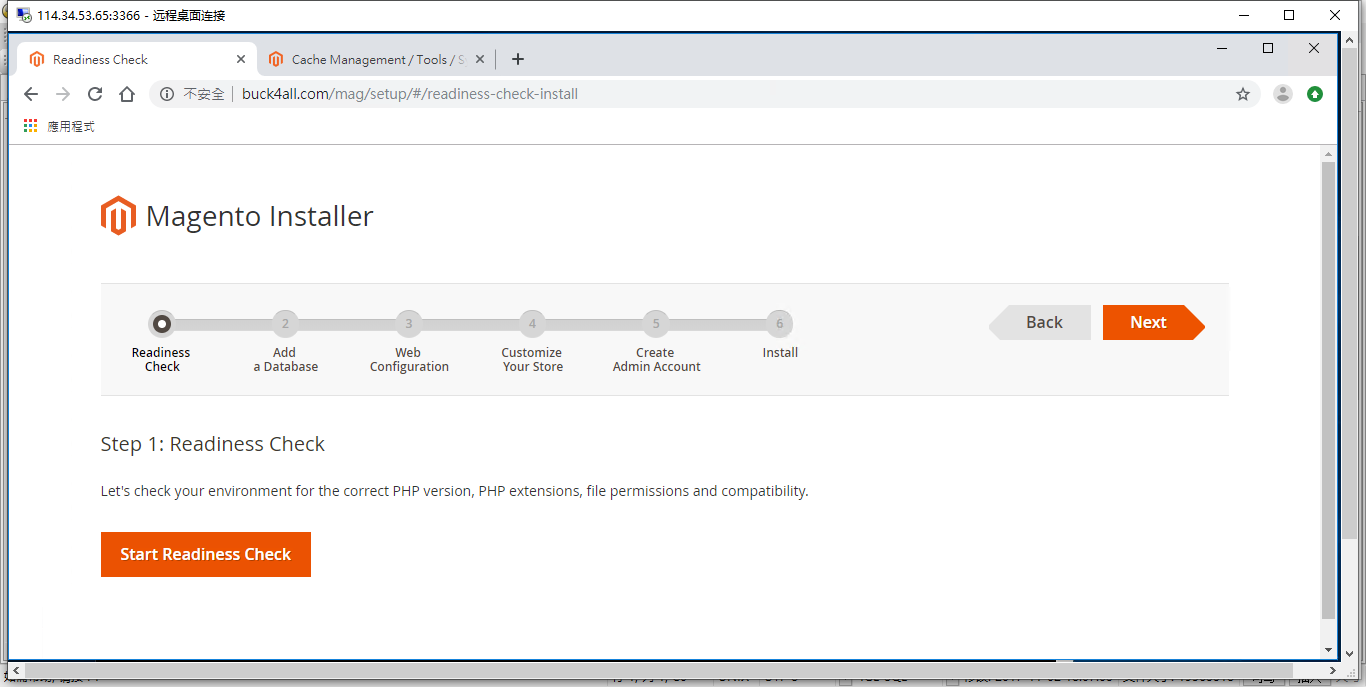The width and height of the screenshot is (1366, 687).
Task: Minimize the Chrome browser window
Action: [1221, 48]
